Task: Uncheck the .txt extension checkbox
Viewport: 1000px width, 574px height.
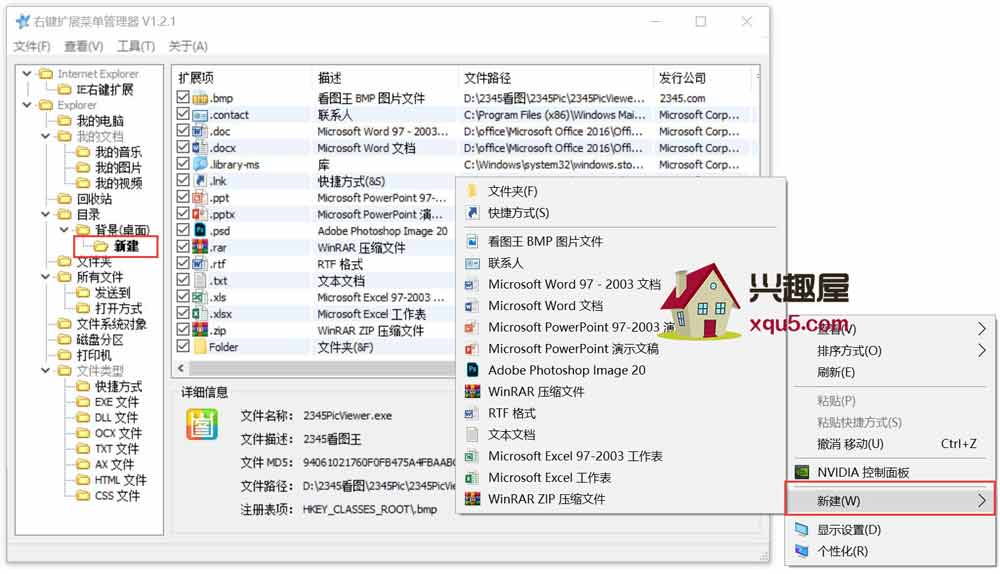Action: point(183,280)
